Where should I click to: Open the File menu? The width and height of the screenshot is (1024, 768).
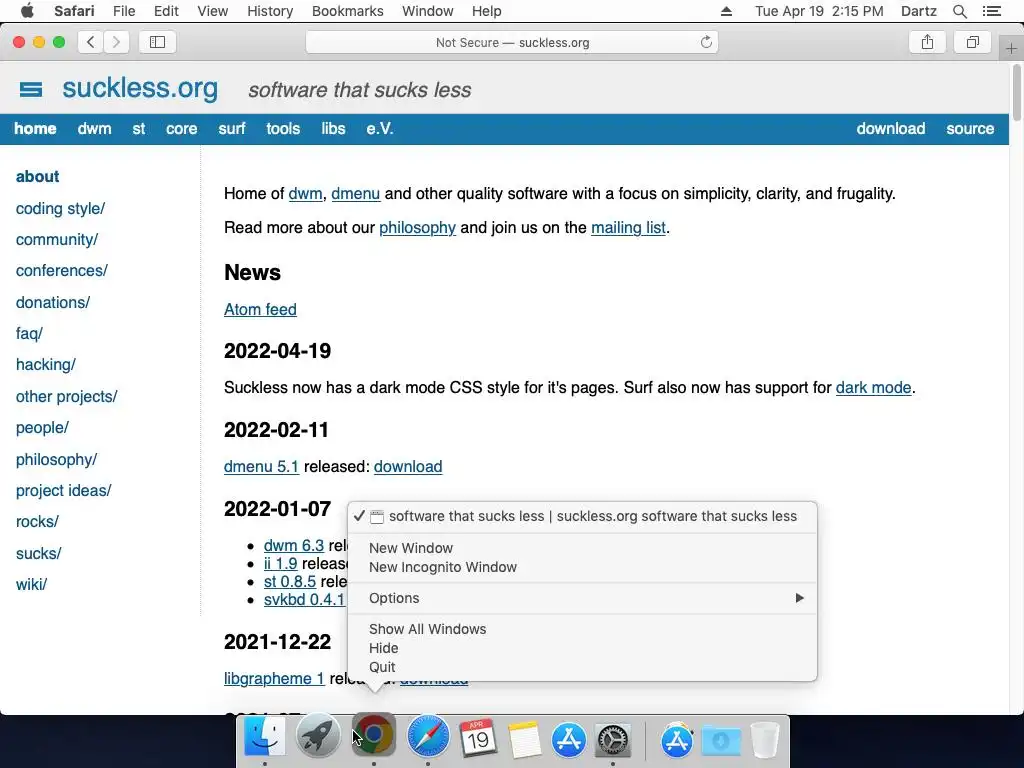pyautogui.click(x=123, y=11)
